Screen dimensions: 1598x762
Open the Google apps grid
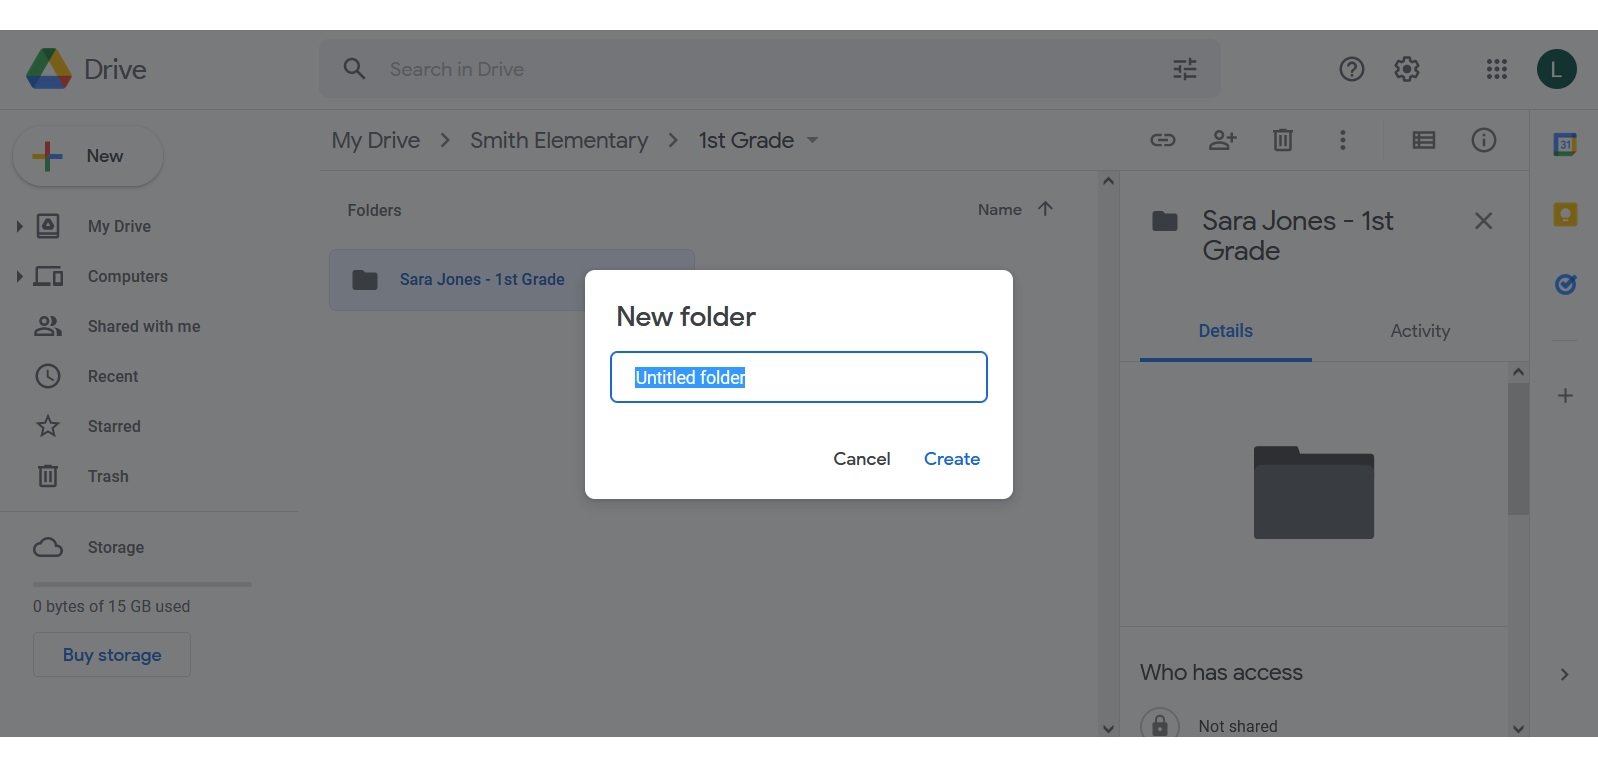(x=1497, y=69)
